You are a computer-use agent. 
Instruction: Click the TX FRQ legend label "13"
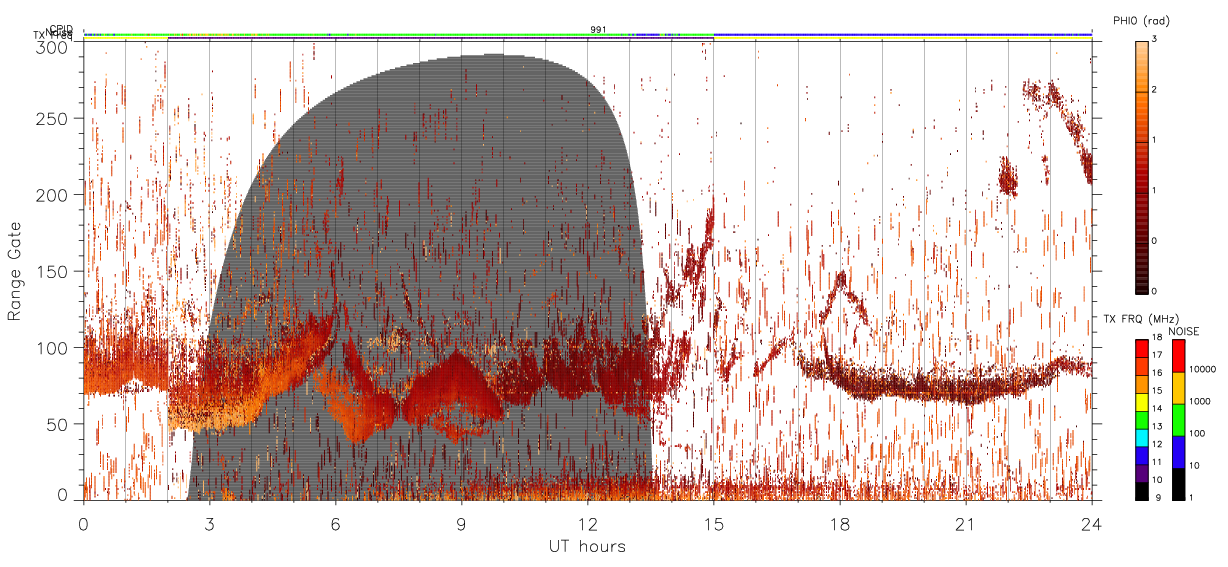[x=1156, y=426]
